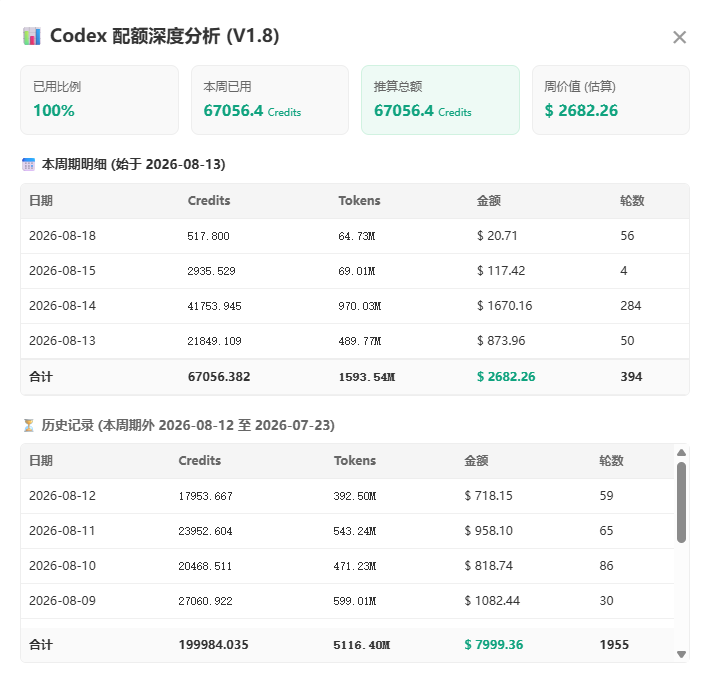Click the 69.01M tokens value
The height and width of the screenshot is (685, 705).
tap(357, 271)
